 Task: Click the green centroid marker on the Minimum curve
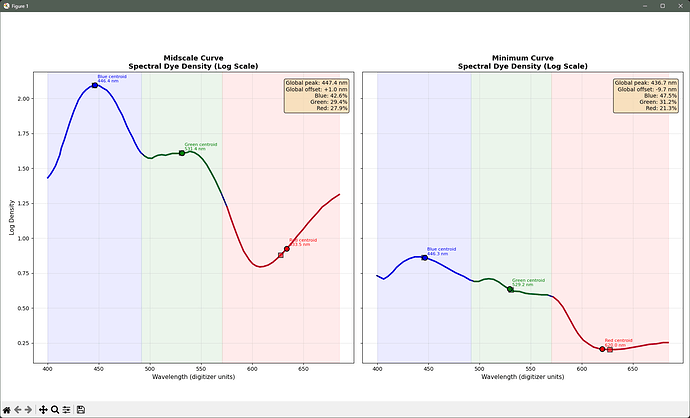[x=510, y=289]
